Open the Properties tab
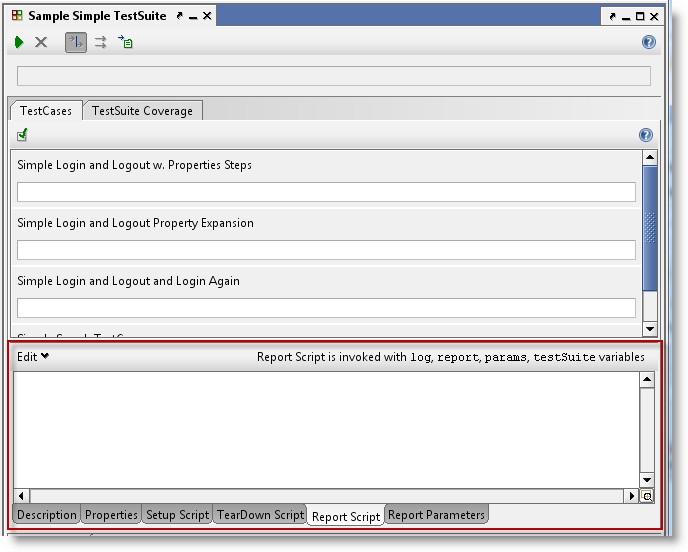This screenshot has width=688, height=552. tap(111, 514)
